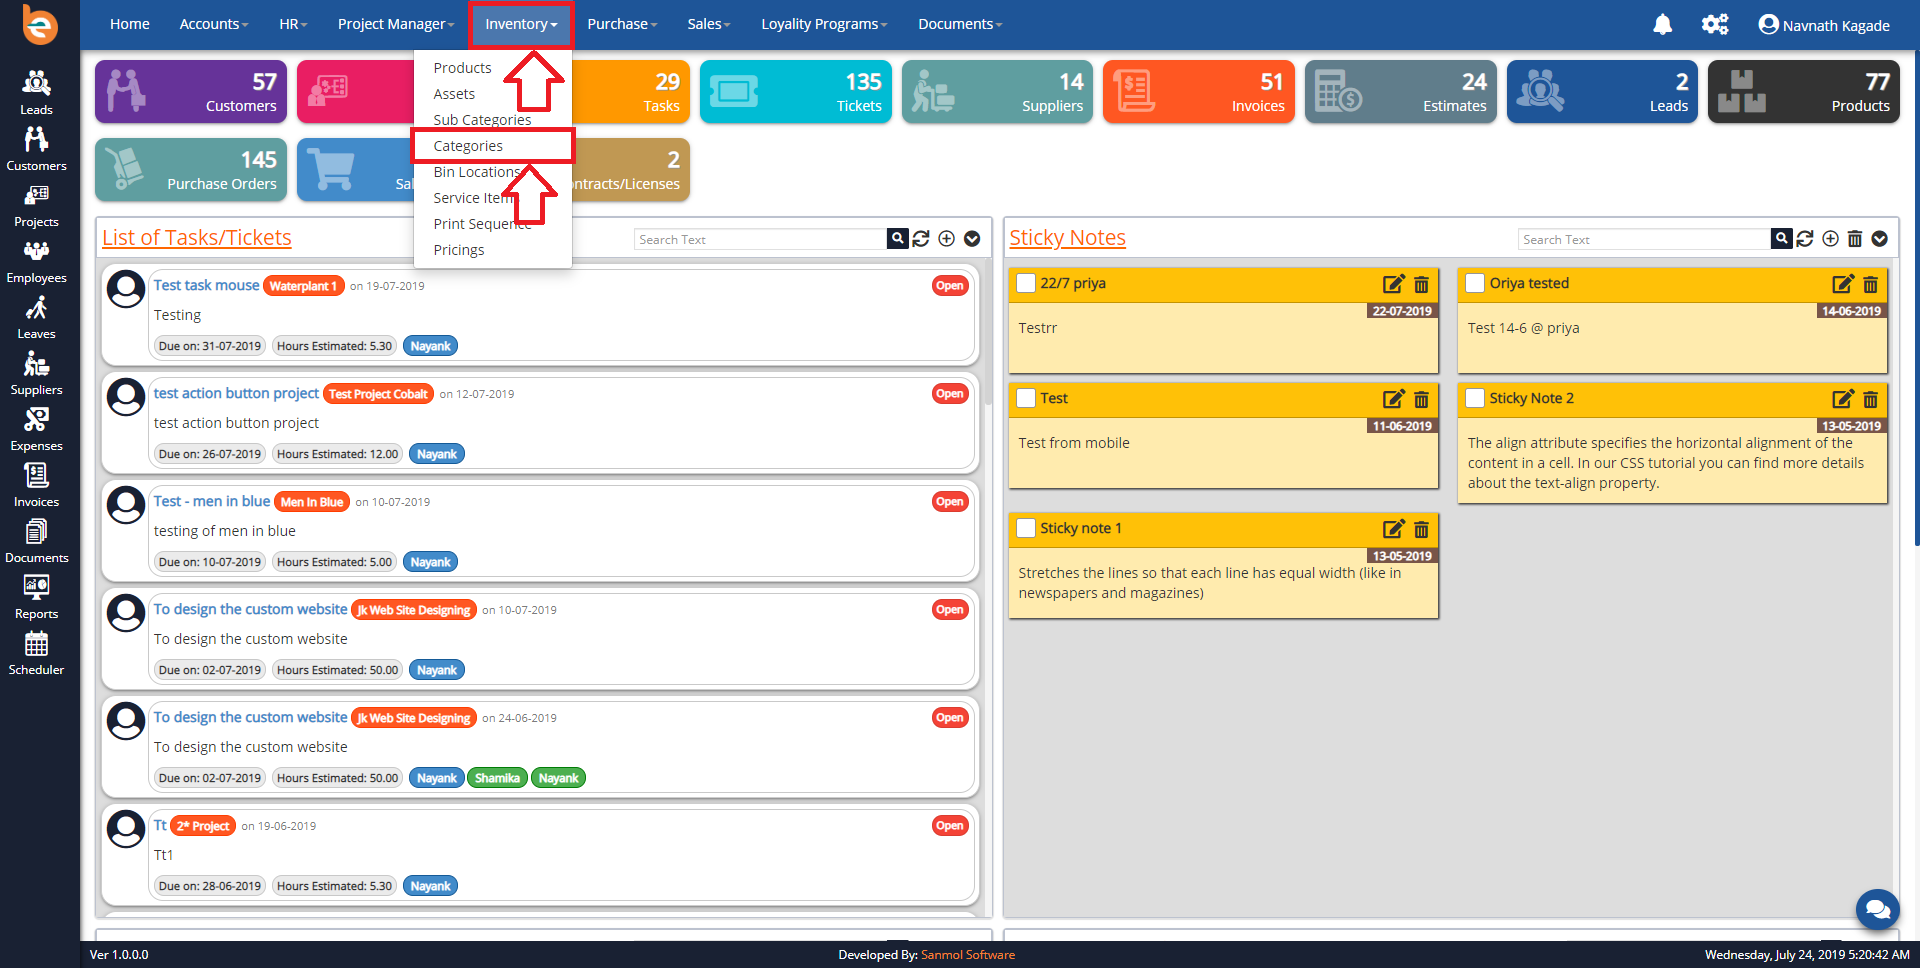Open Scheduler from the sidebar

click(37, 652)
